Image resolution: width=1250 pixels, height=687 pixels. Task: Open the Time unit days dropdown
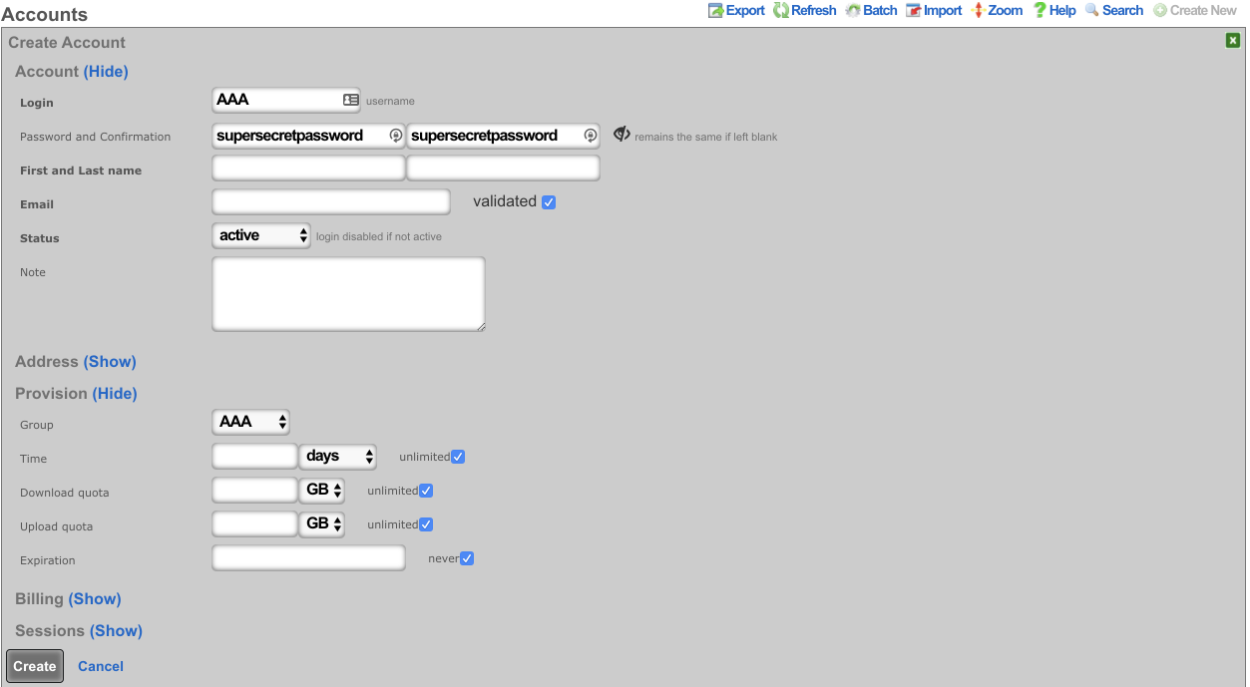tap(337, 456)
